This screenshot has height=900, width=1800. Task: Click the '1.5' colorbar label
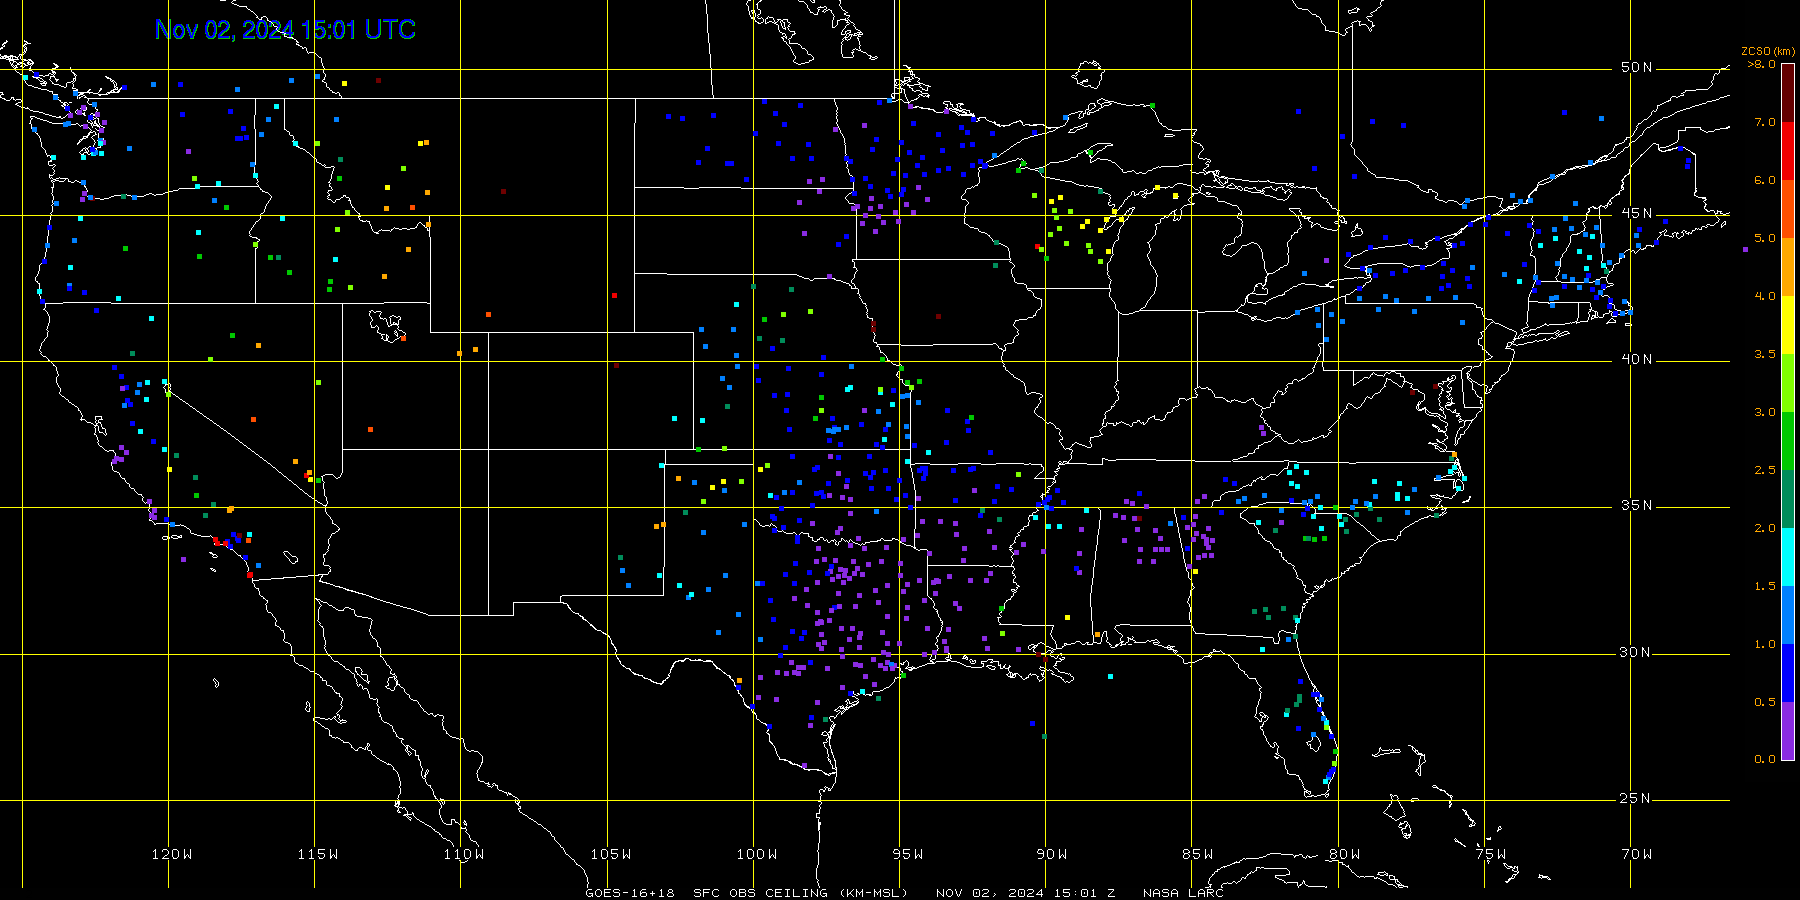(1765, 586)
